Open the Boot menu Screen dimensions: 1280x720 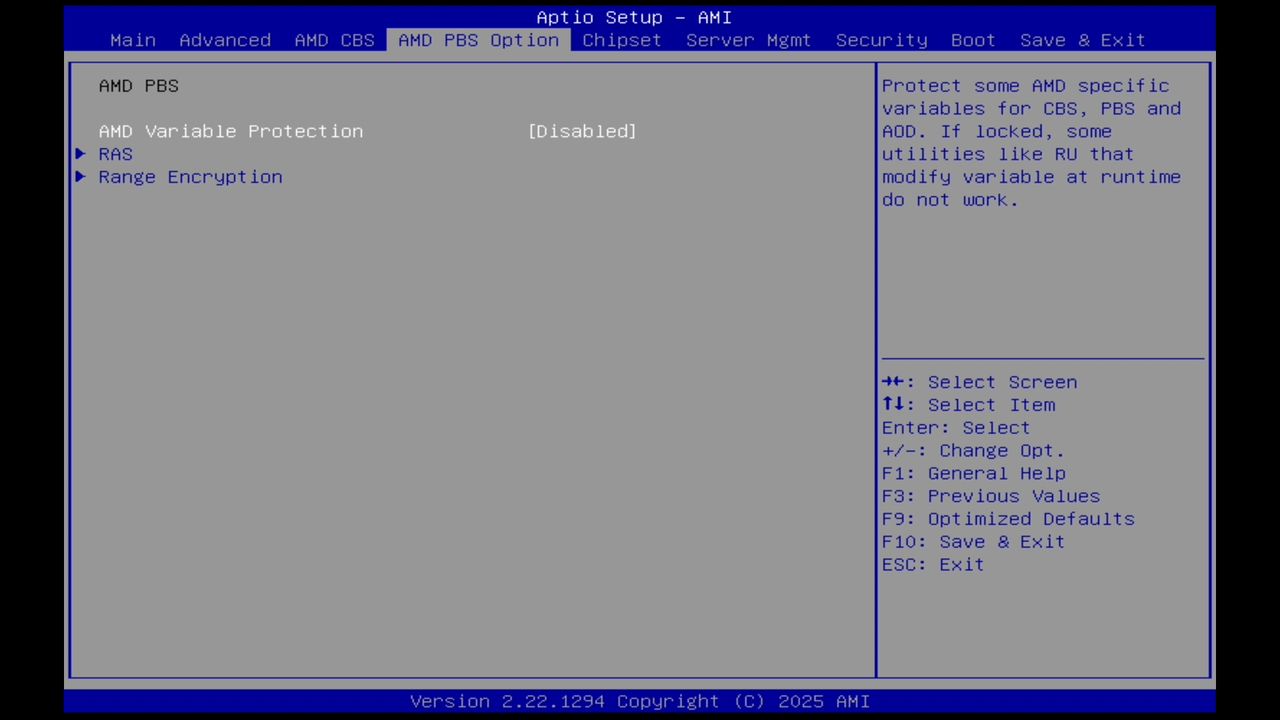coord(972,40)
